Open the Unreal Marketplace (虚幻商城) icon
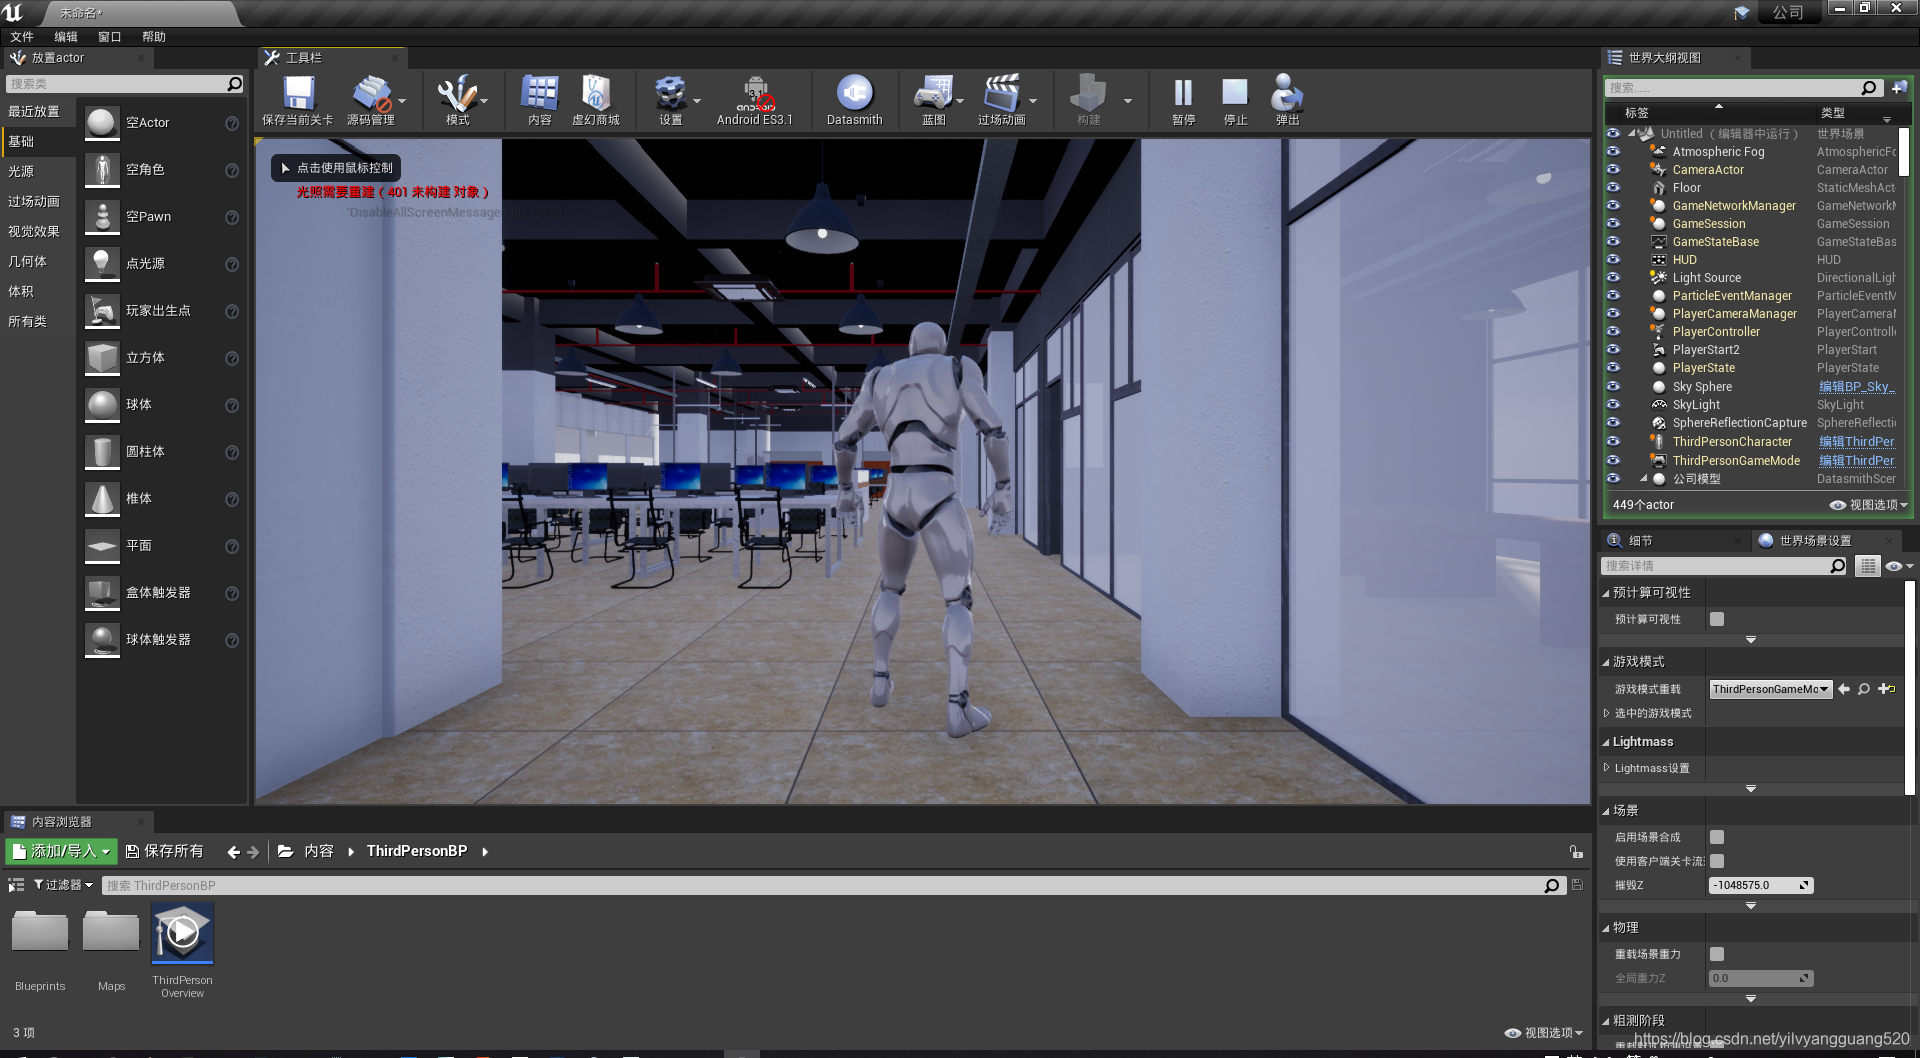1920x1058 pixels. (x=596, y=94)
